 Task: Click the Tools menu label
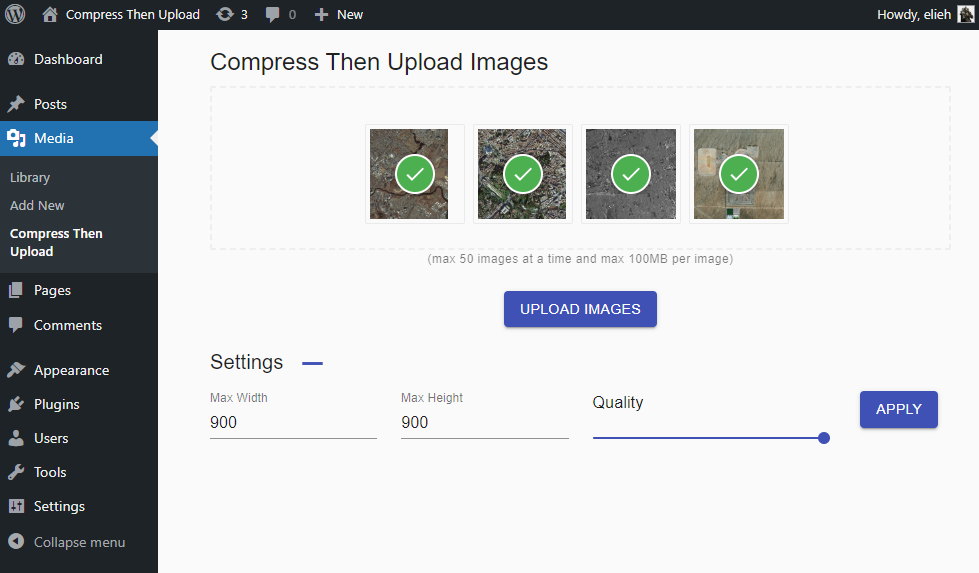pyautogui.click(x=50, y=473)
